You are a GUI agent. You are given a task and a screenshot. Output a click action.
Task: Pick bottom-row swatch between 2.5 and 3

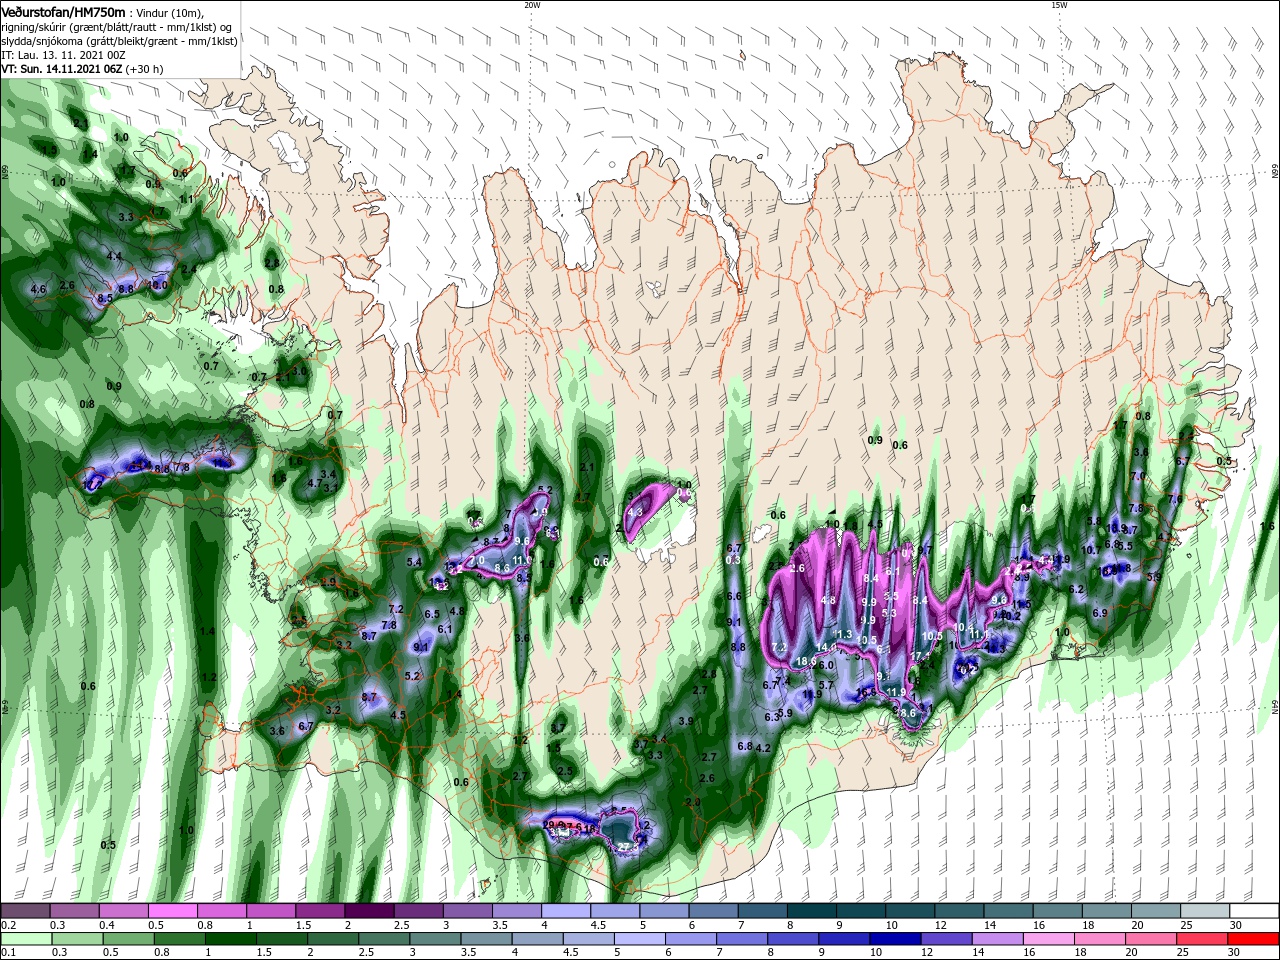pos(384,939)
